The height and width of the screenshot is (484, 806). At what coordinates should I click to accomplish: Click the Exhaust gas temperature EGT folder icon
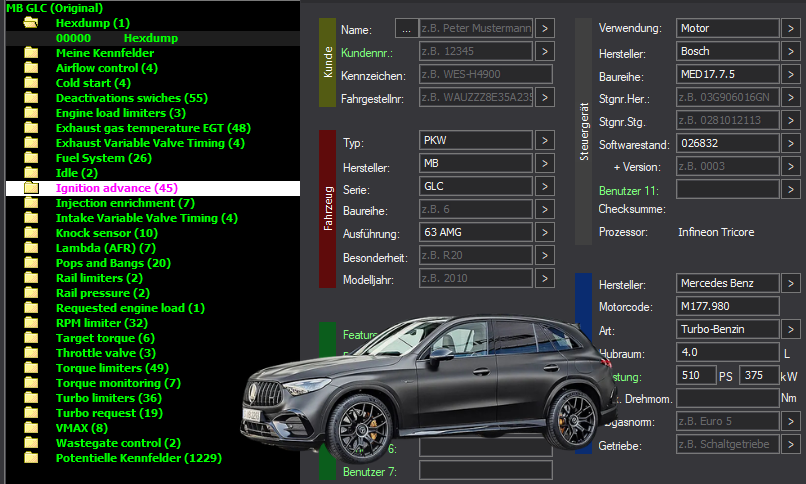click(x=31, y=127)
